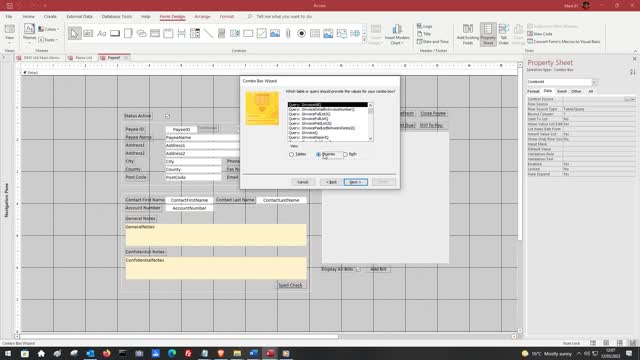
Task: Click Add Existing Fields icon
Action: tap(468, 34)
